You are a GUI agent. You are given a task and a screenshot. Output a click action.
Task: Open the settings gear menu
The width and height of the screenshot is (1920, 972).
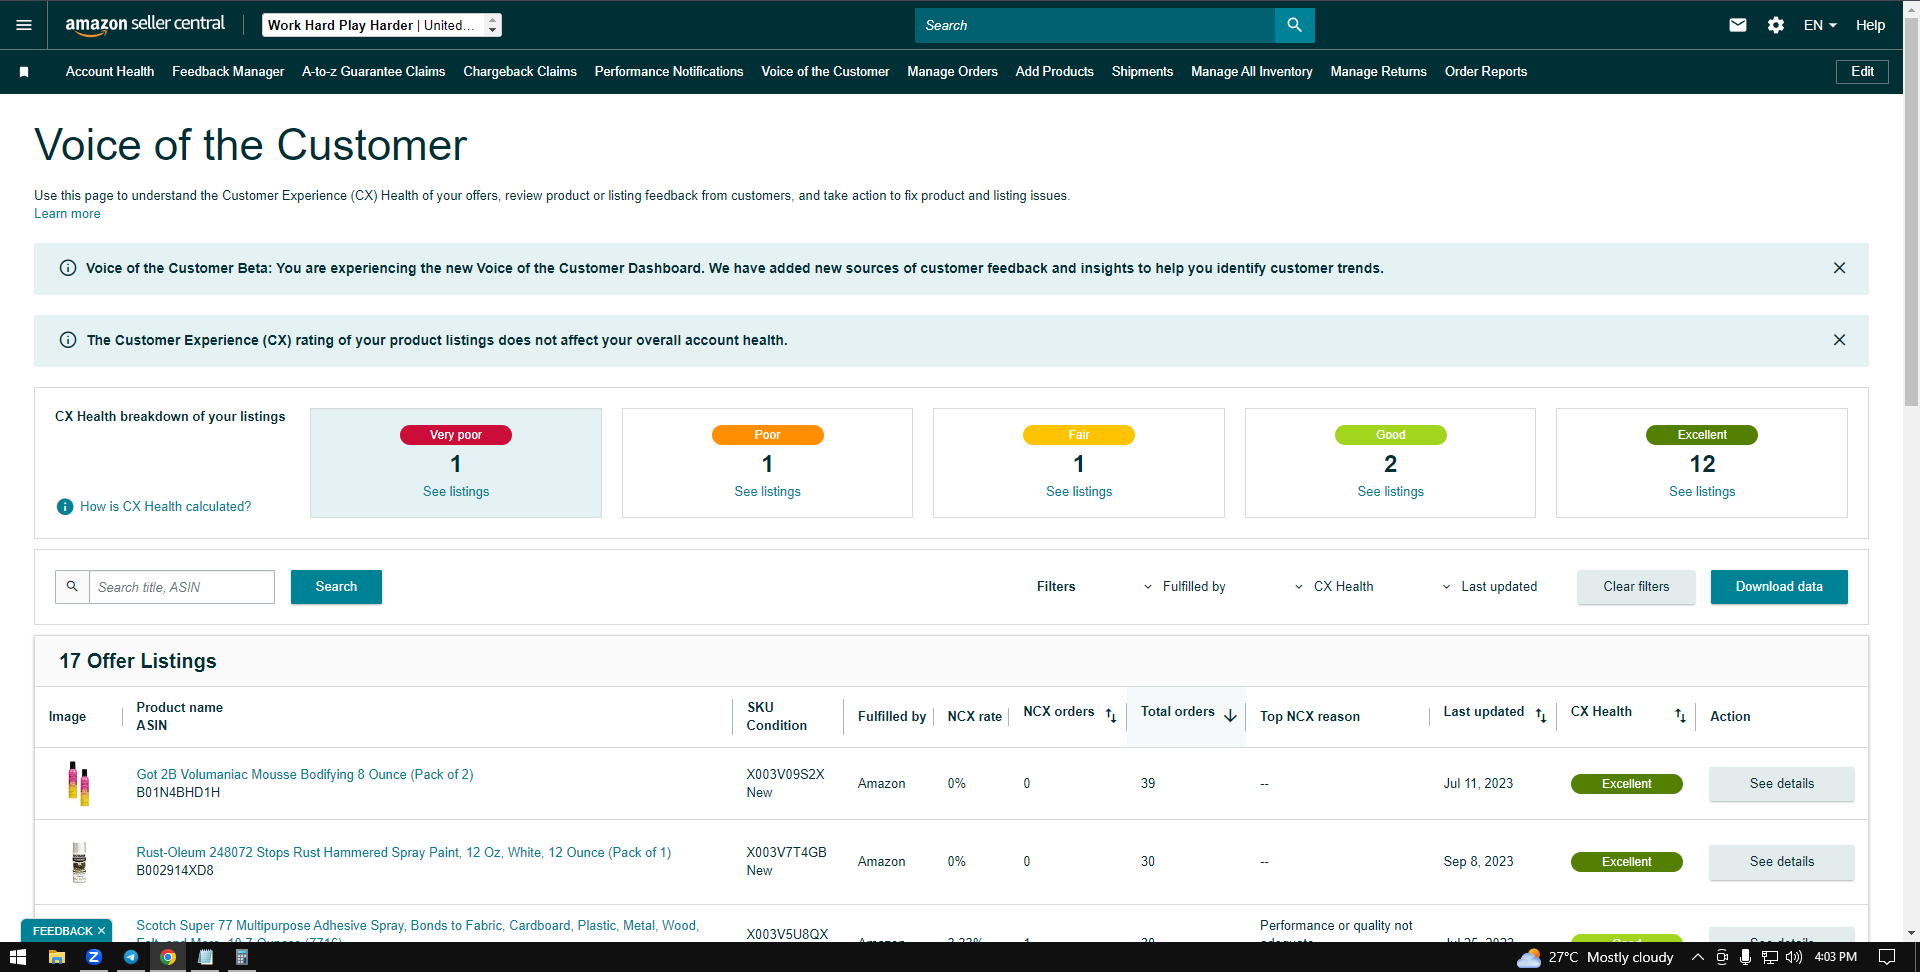point(1776,25)
